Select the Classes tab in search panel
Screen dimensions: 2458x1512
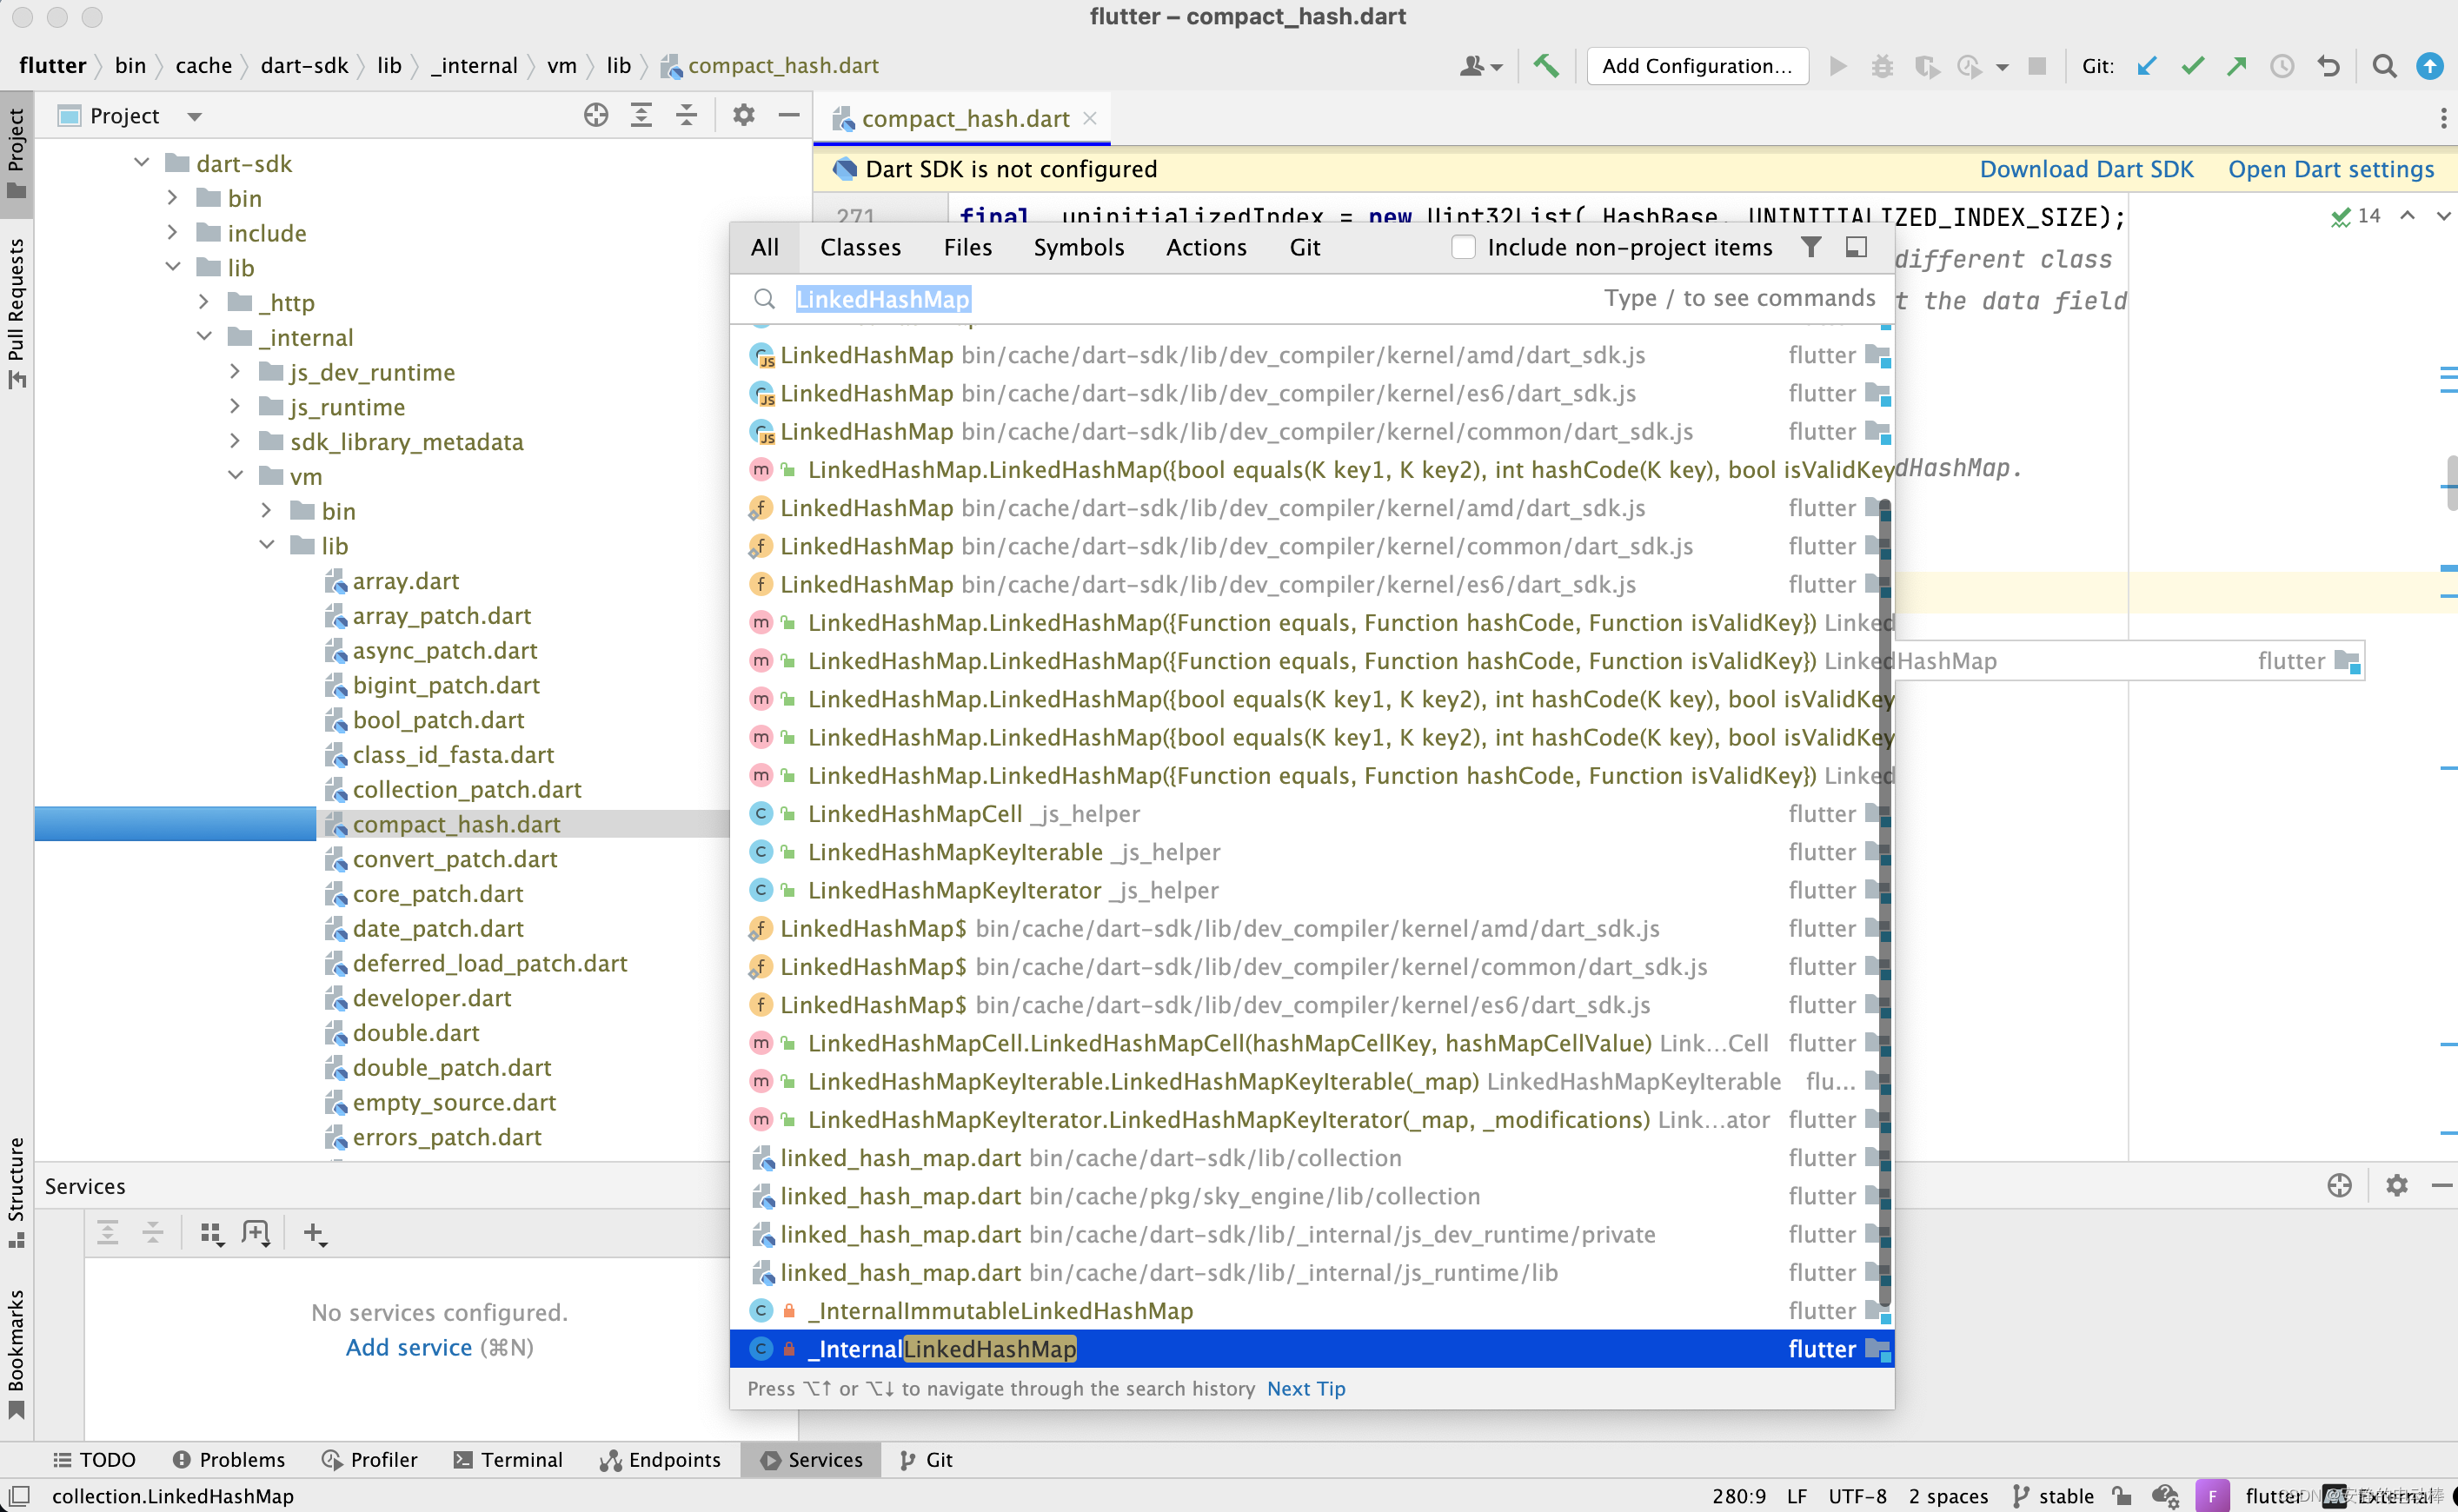pyautogui.click(x=860, y=246)
